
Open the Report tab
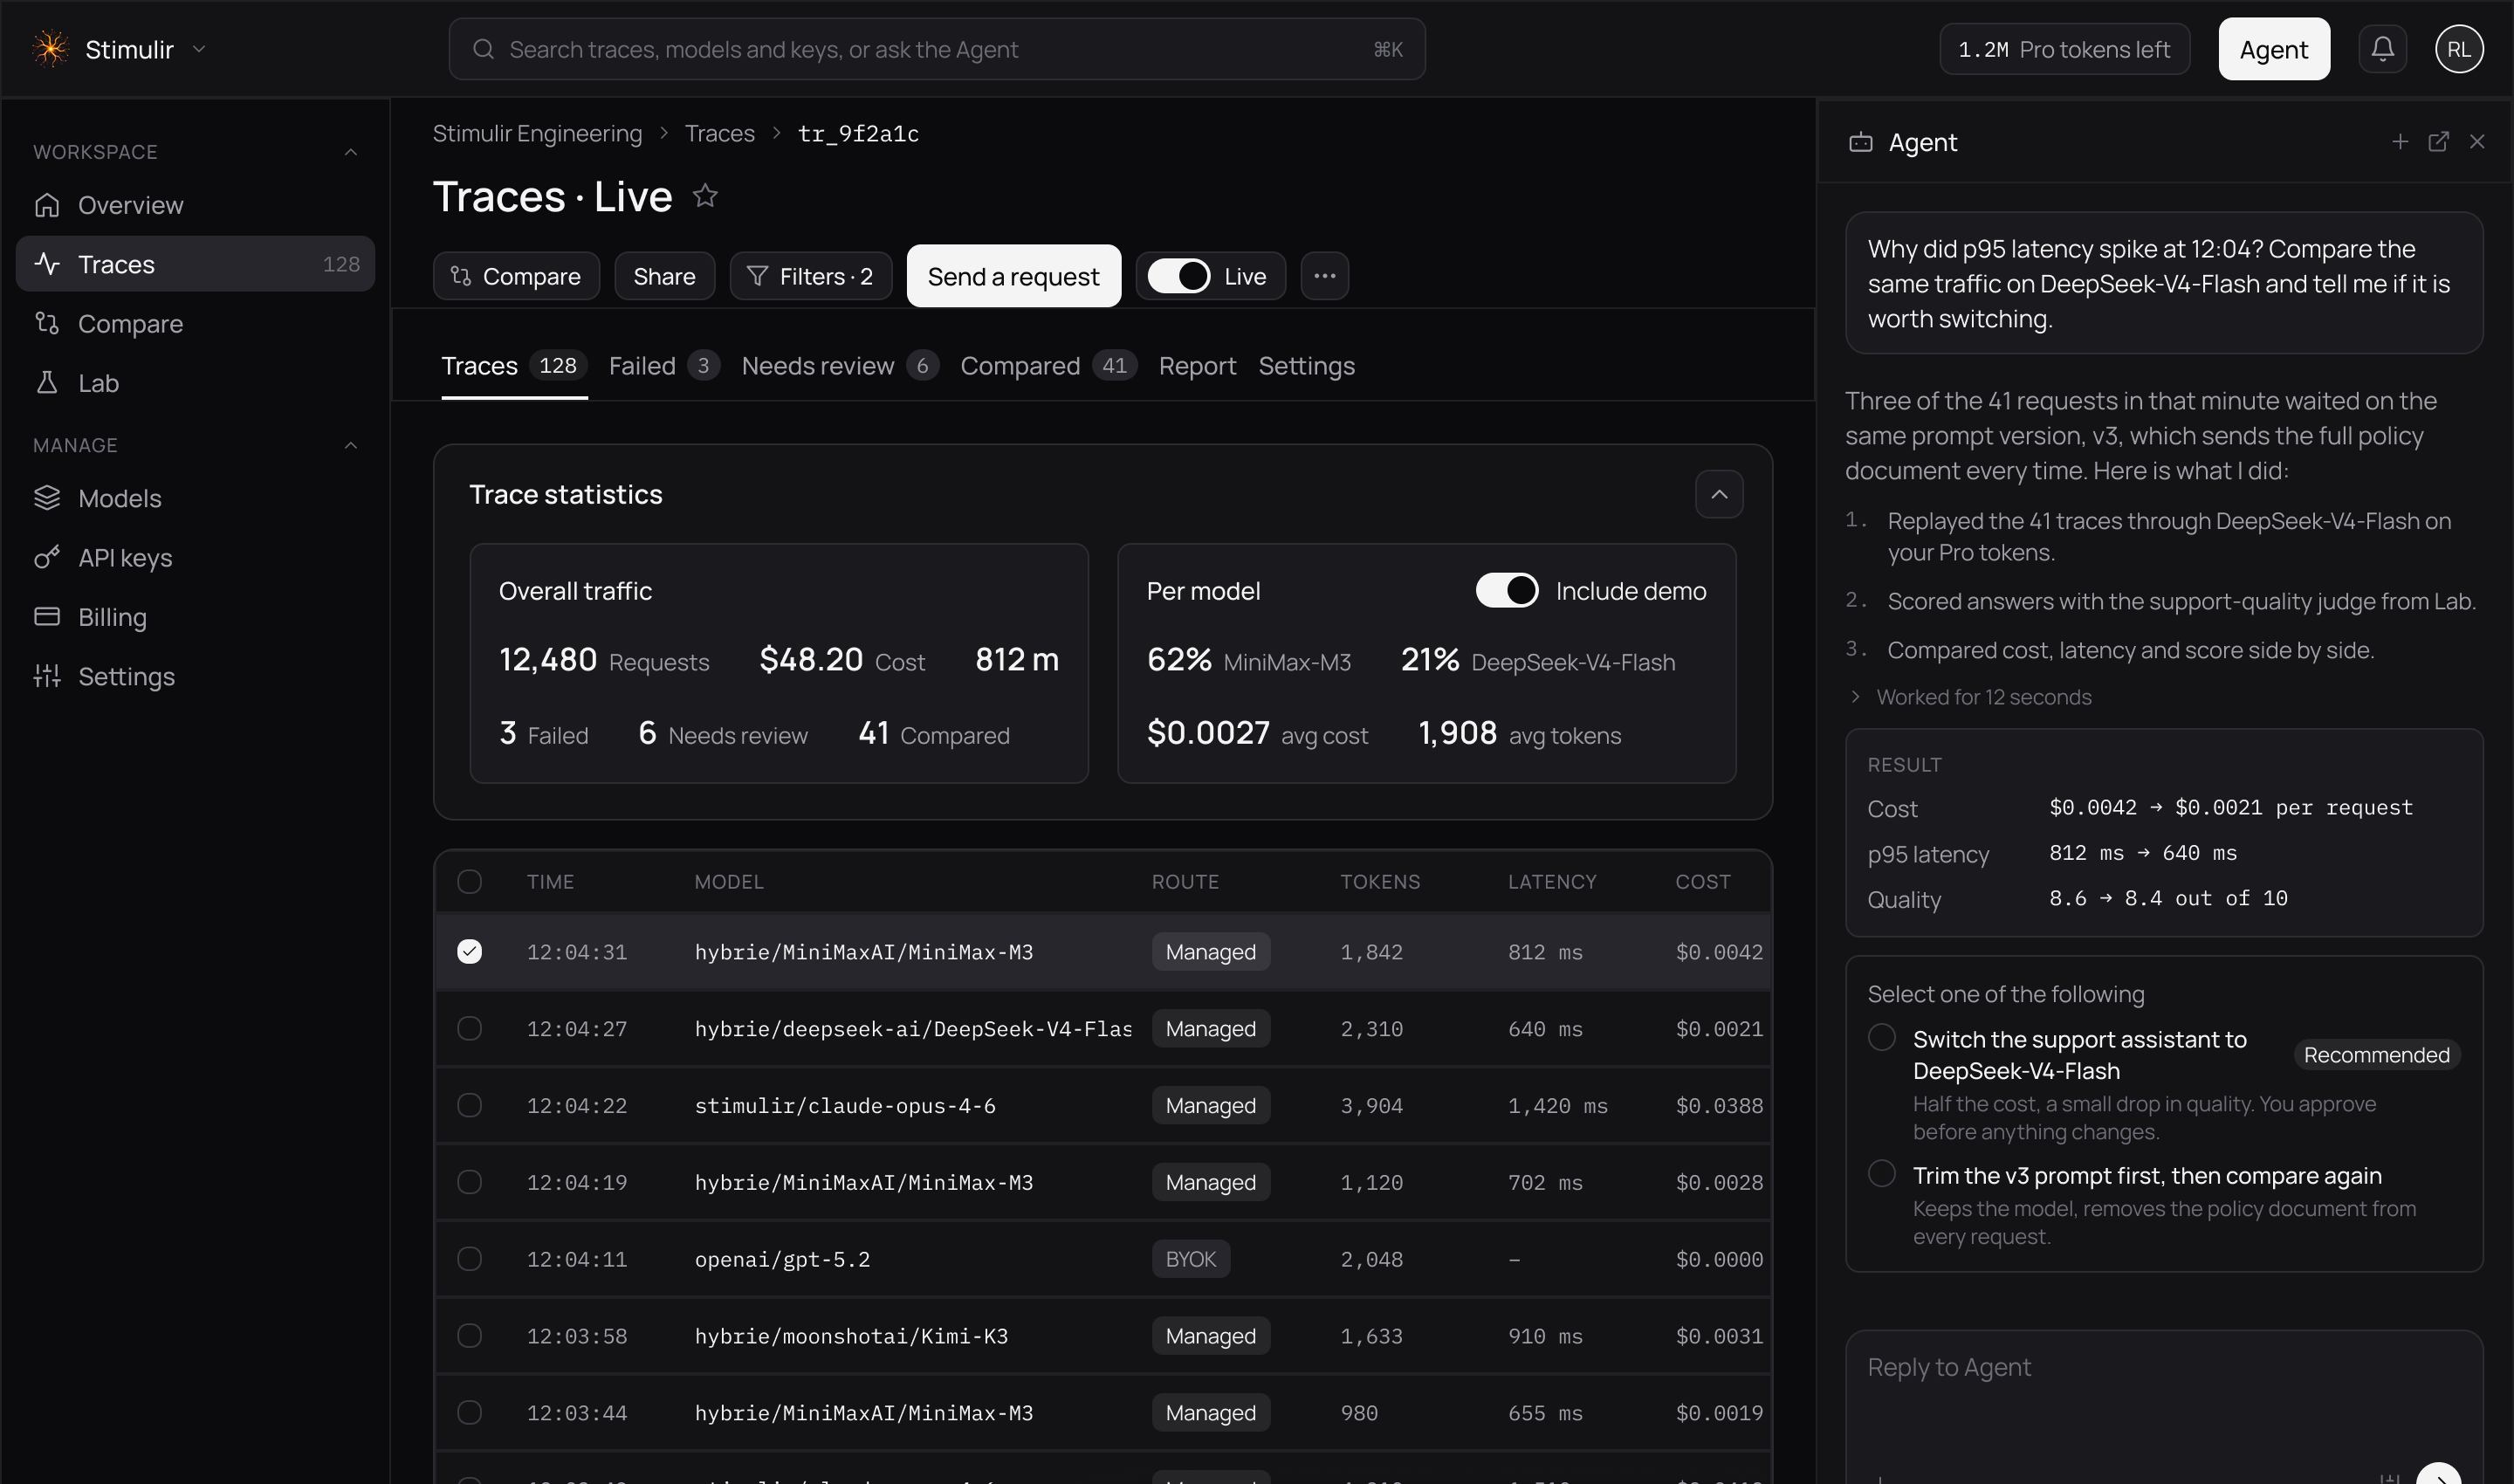(1197, 366)
